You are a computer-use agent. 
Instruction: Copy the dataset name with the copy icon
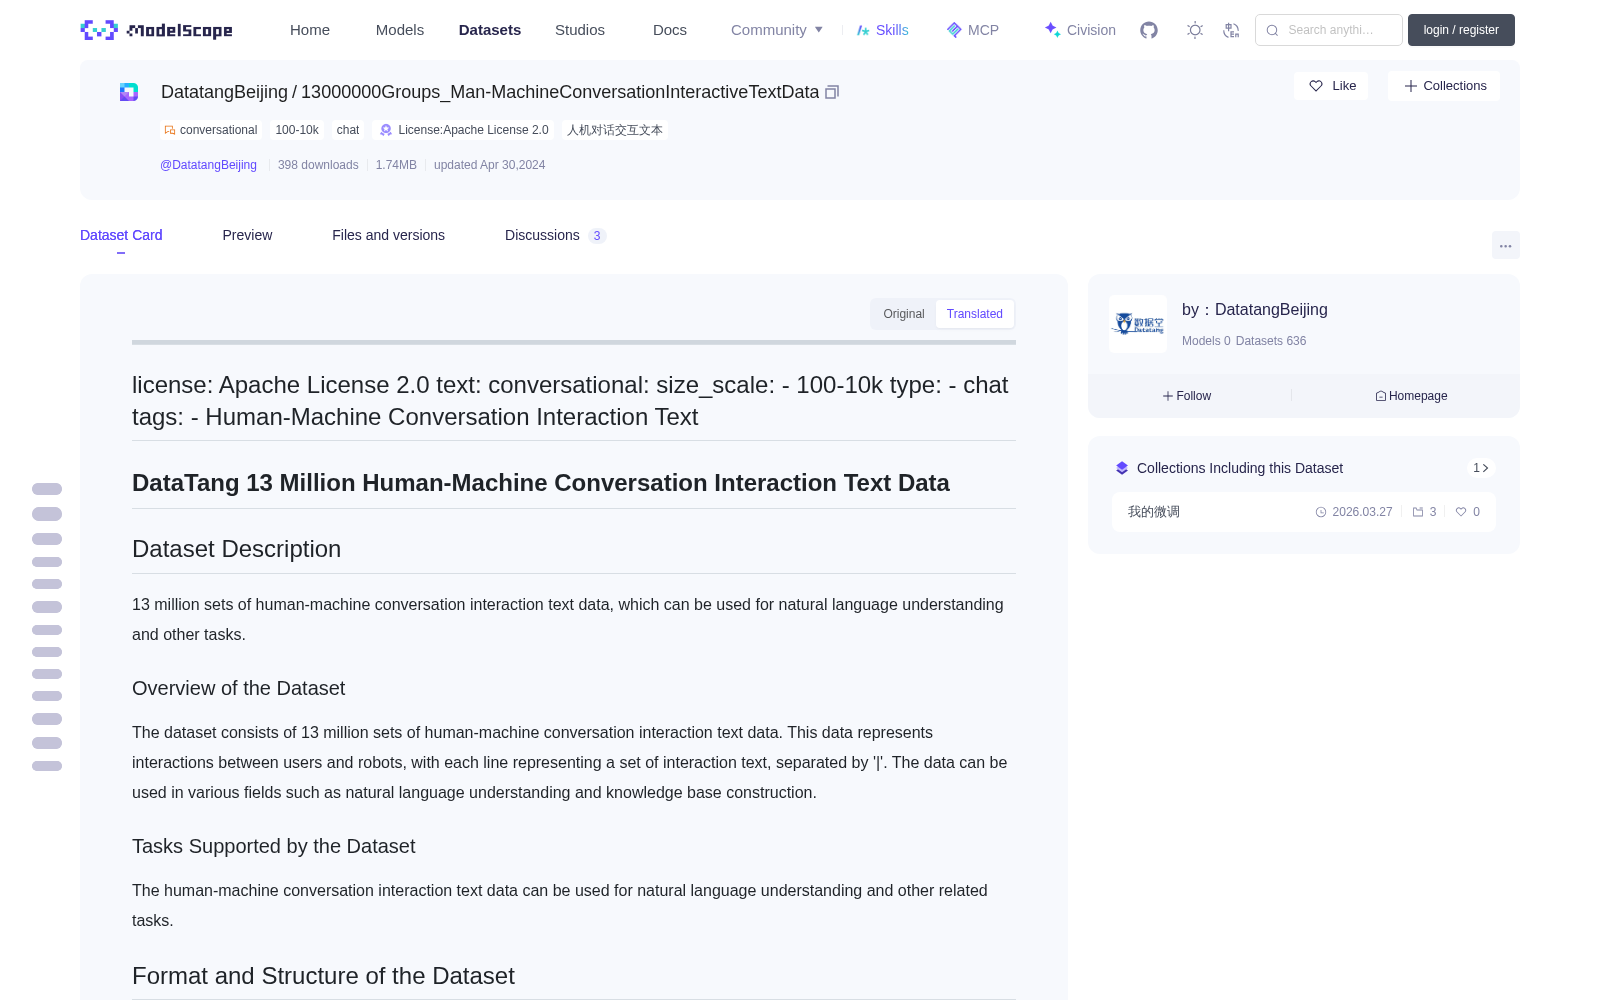831,92
